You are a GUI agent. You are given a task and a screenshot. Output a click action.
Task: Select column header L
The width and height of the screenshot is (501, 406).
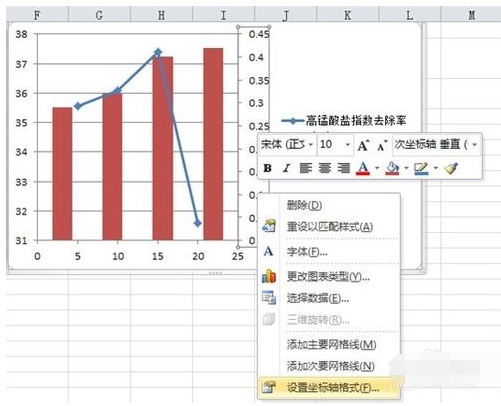pos(409,15)
